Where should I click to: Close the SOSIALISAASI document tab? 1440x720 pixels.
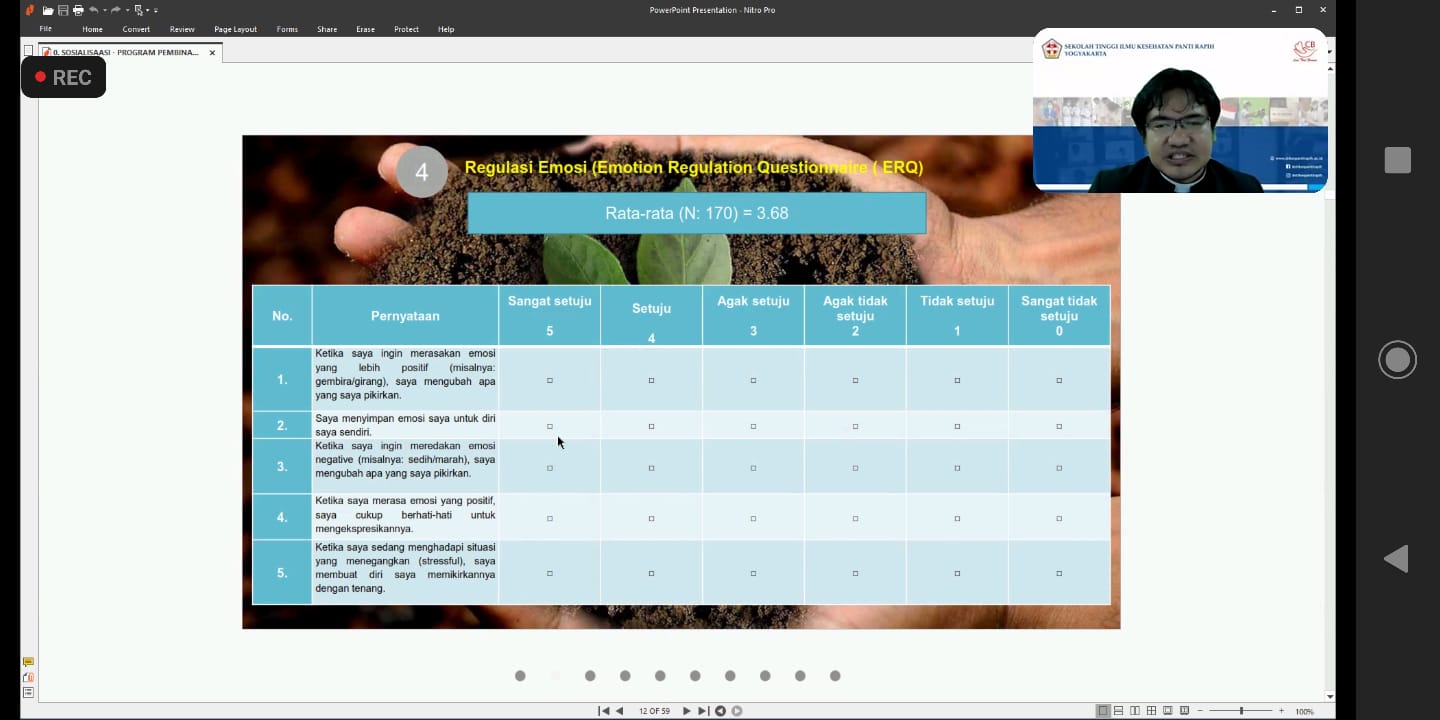pos(212,53)
